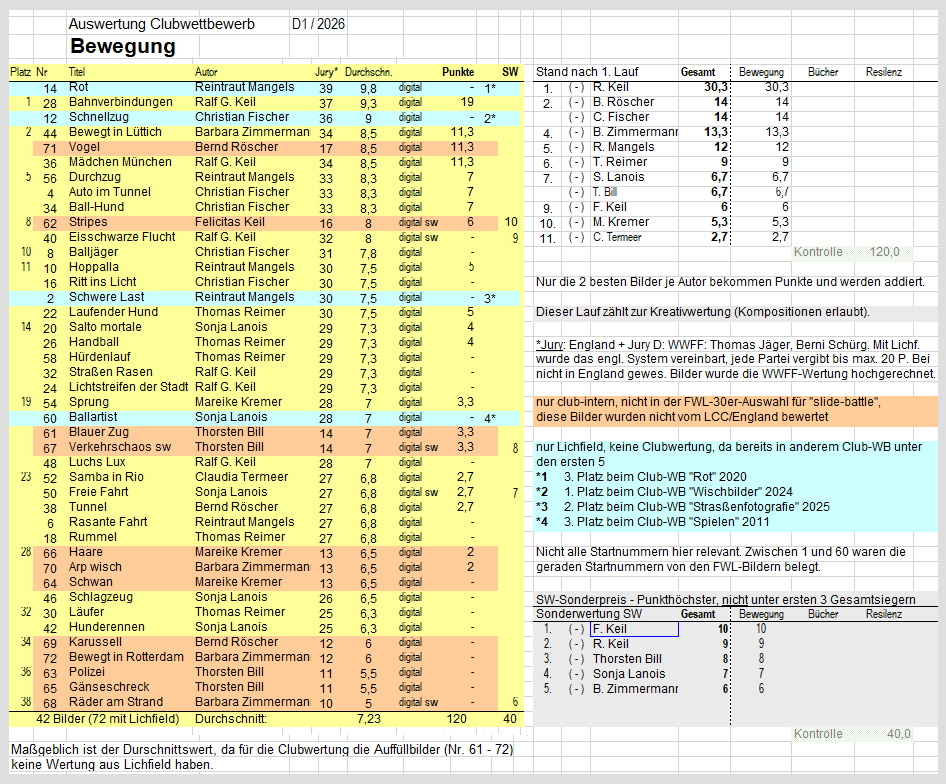Select cell with title 'Bahnverbindungen'

pyautogui.click(x=121, y=102)
